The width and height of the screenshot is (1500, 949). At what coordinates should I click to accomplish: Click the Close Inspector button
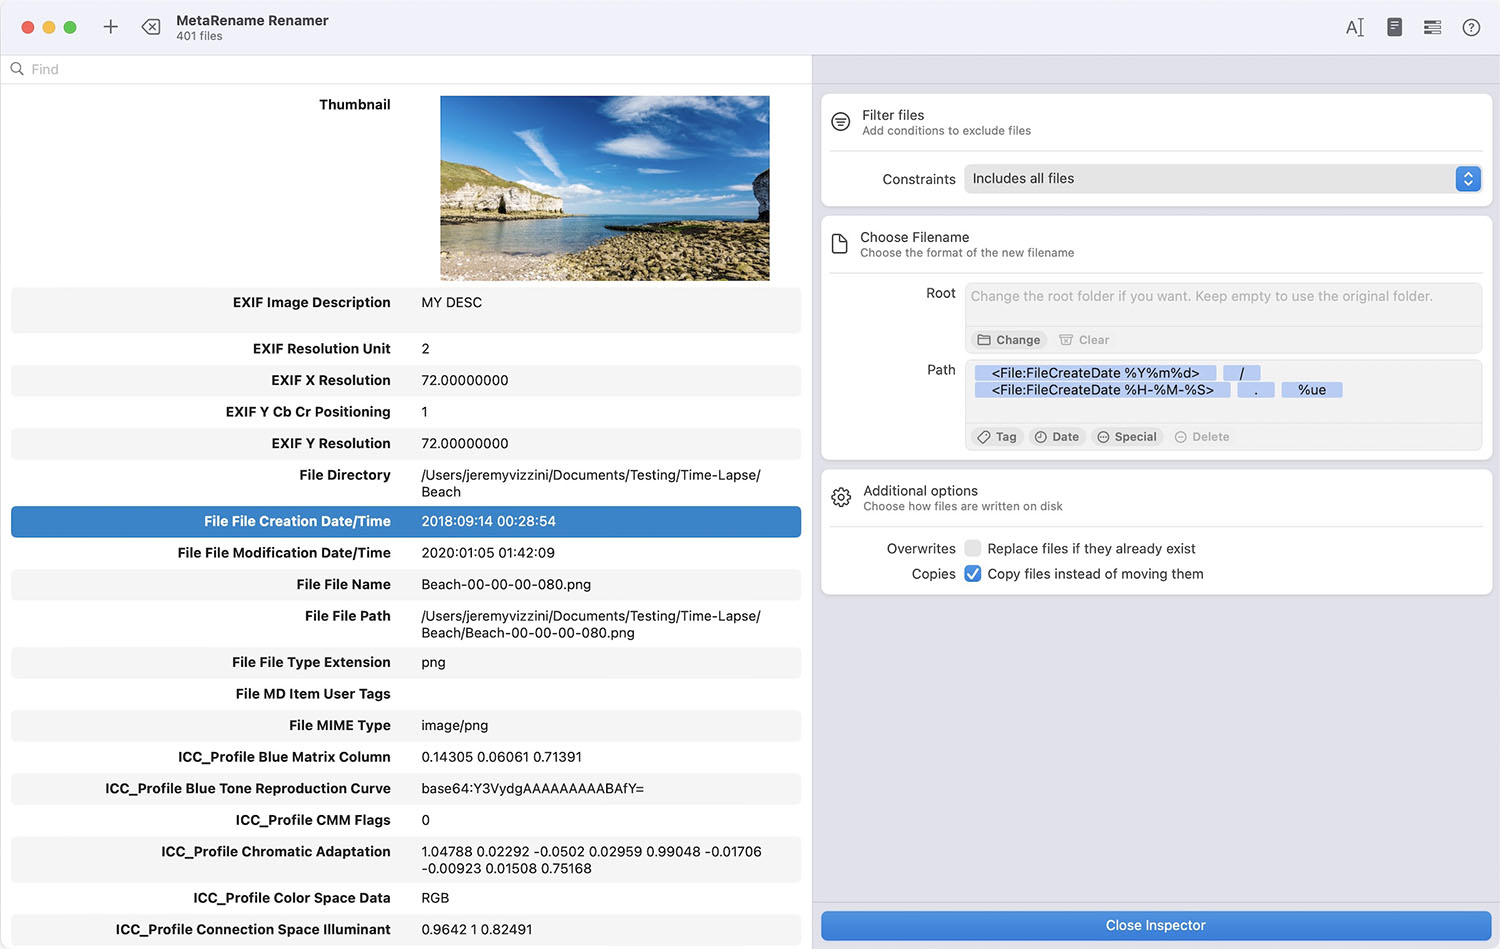pyautogui.click(x=1155, y=925)
